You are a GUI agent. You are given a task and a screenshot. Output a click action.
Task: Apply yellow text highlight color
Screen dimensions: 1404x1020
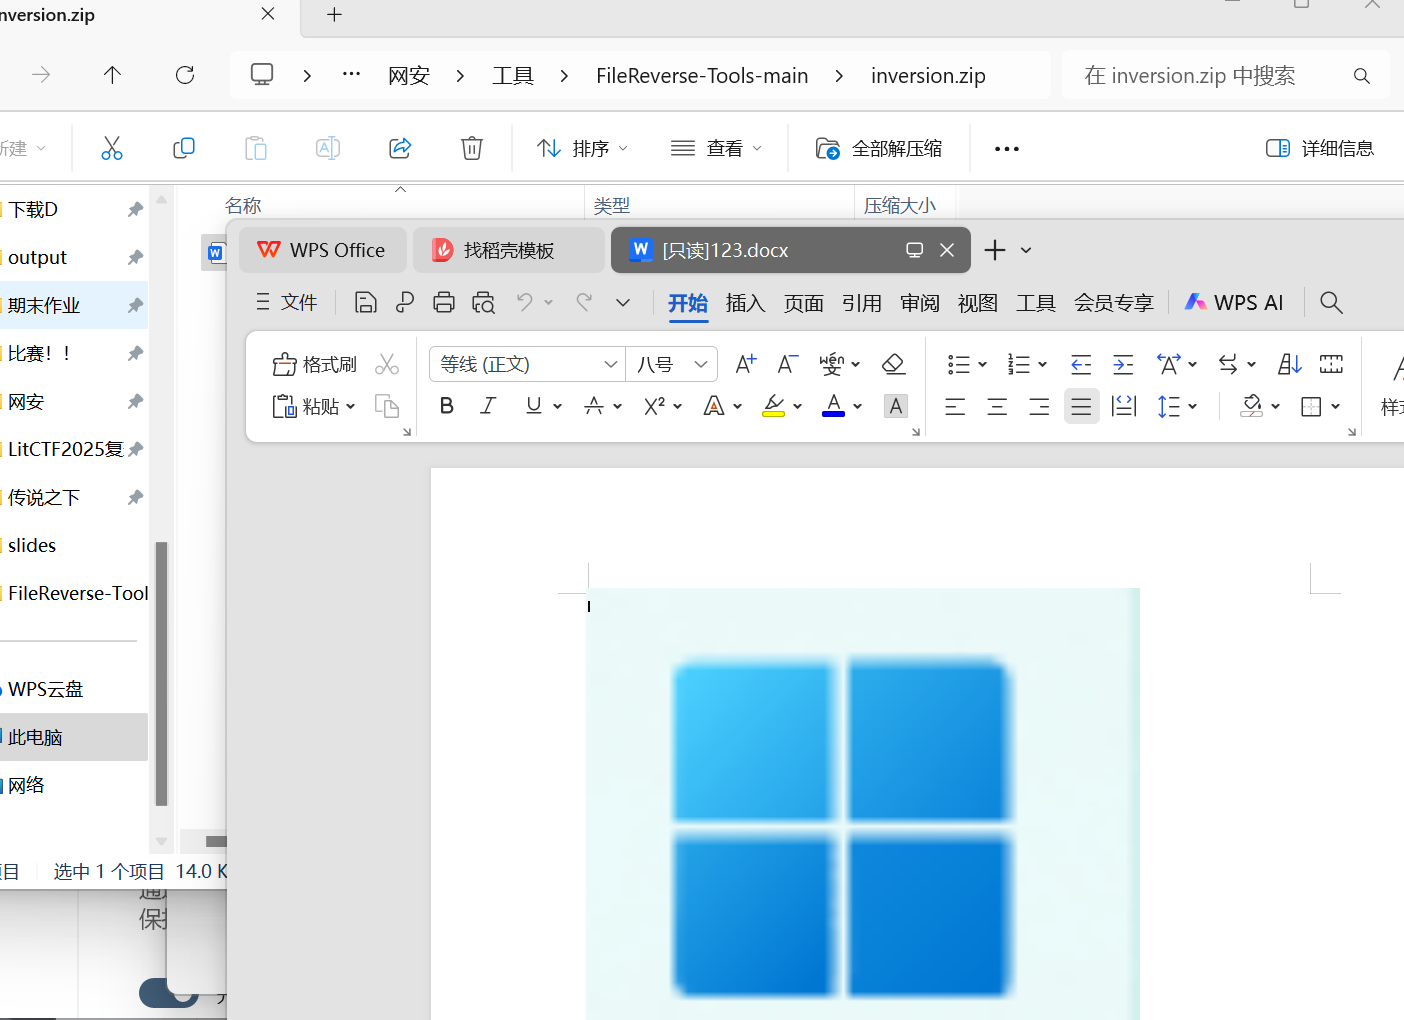click(773, 406)
